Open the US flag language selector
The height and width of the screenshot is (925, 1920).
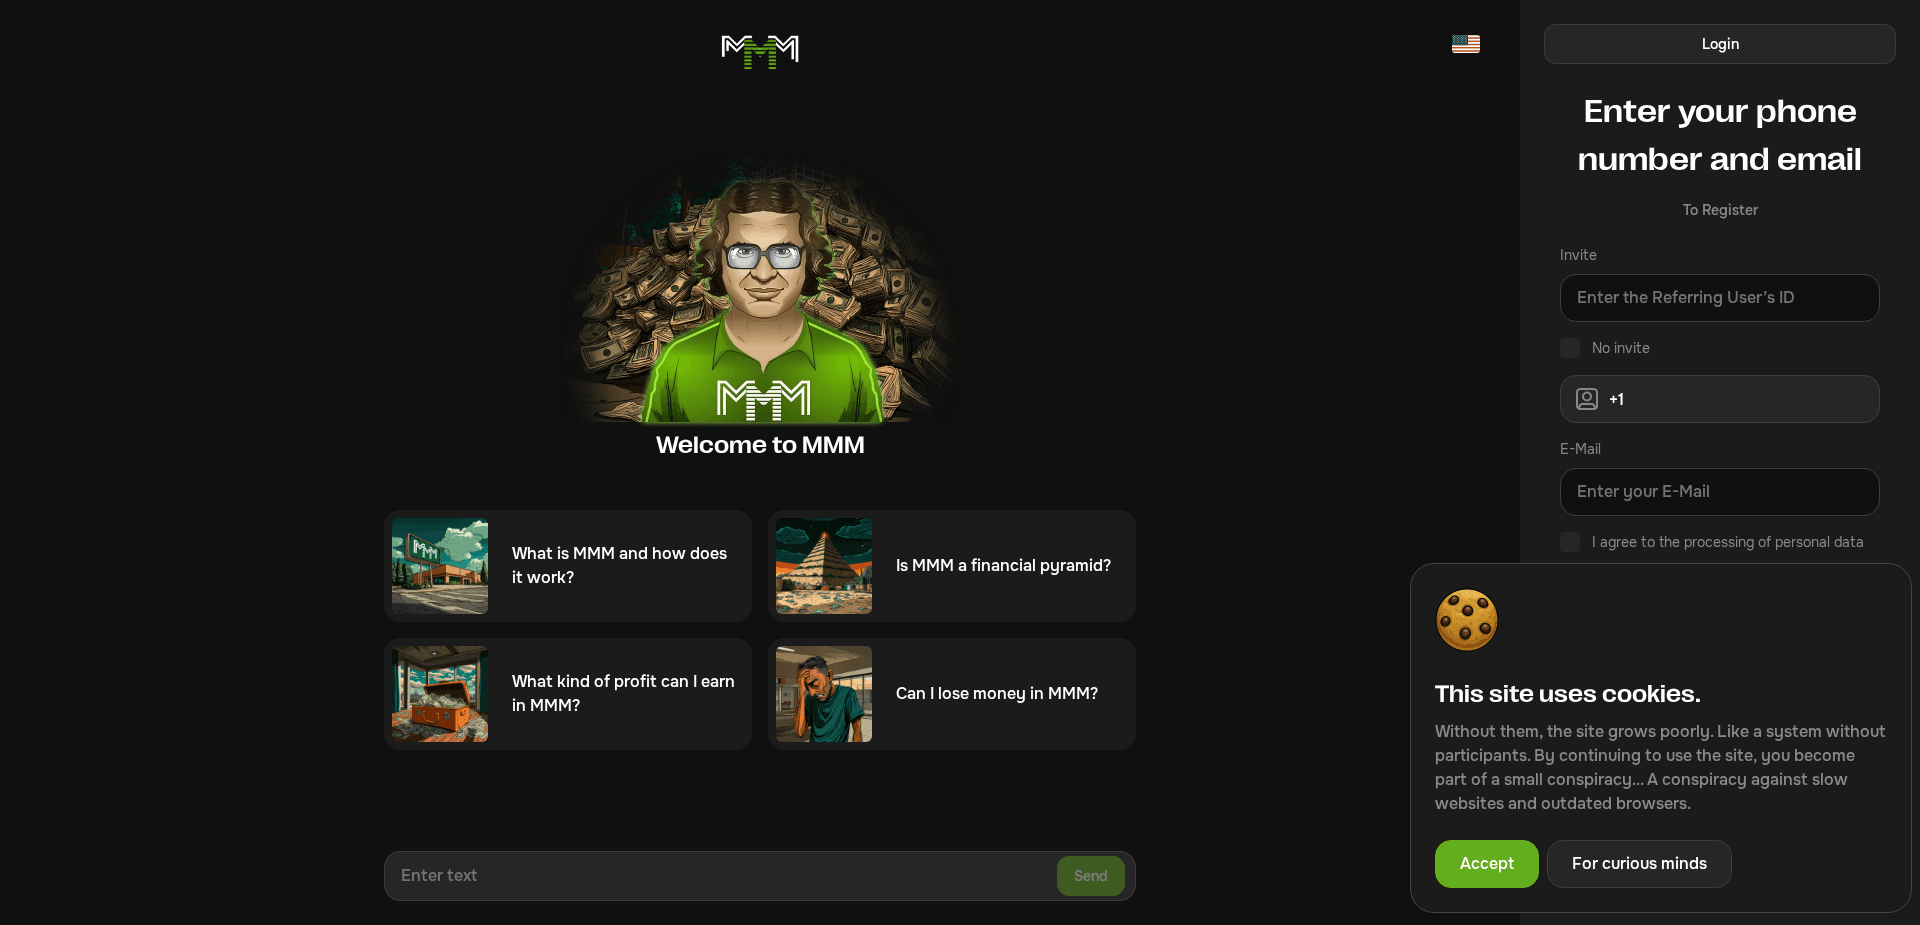[x=1466, y=44]
